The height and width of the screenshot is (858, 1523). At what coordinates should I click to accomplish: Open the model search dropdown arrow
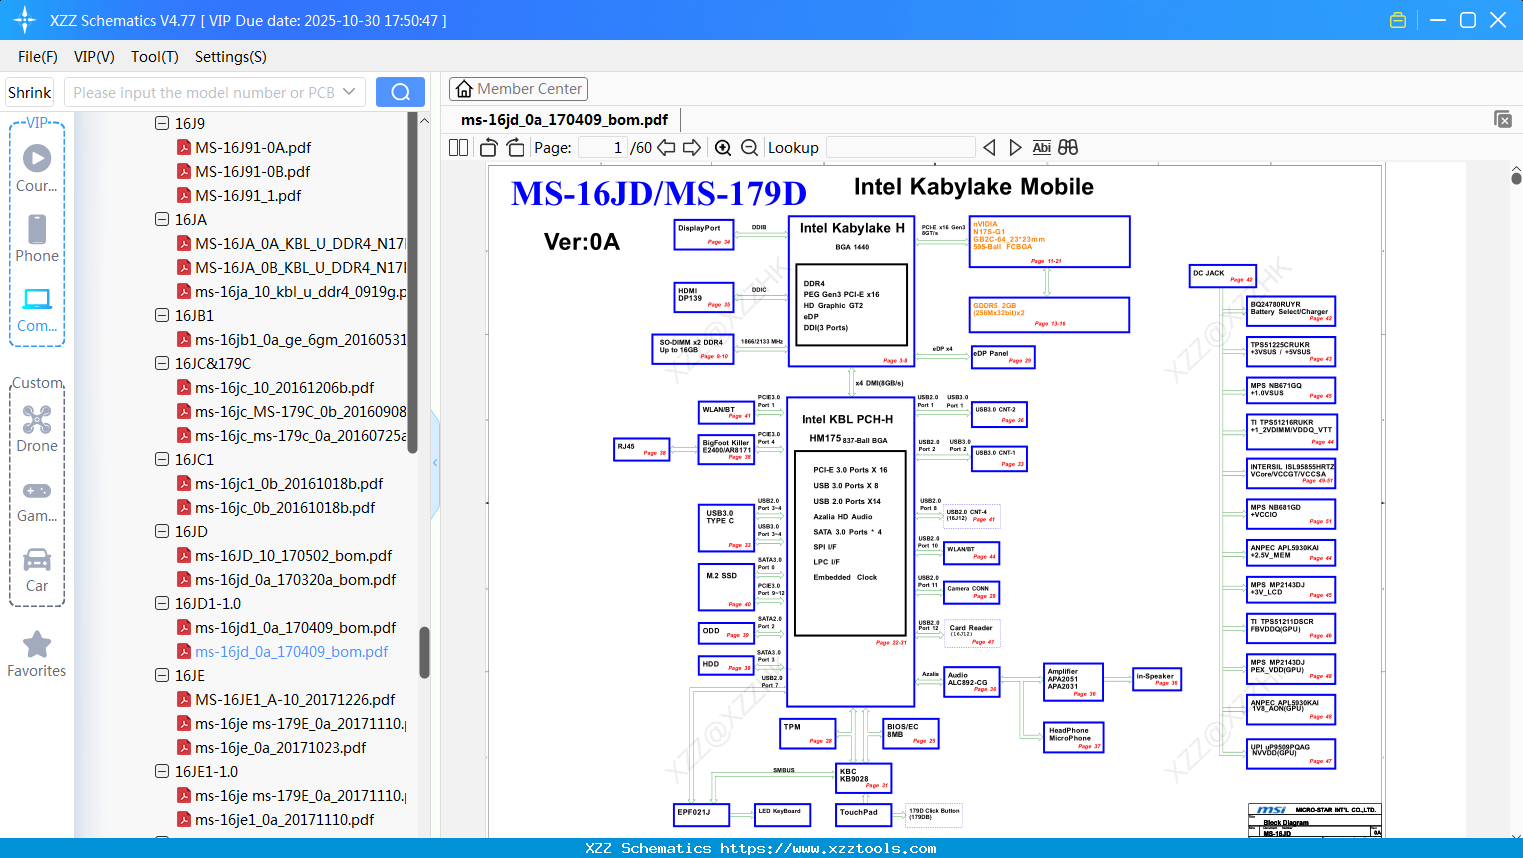349,92
